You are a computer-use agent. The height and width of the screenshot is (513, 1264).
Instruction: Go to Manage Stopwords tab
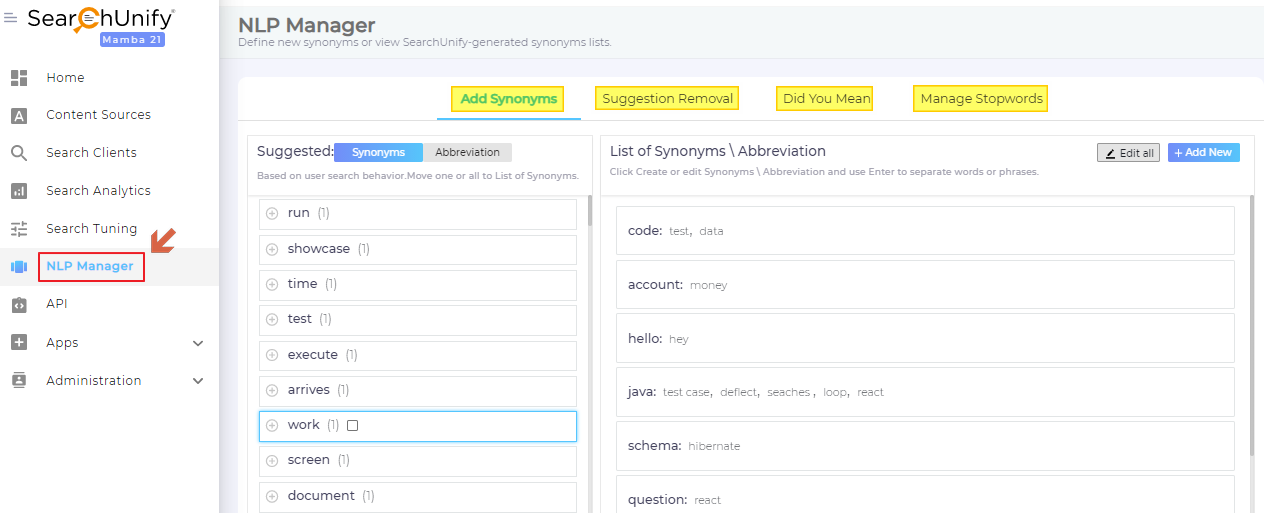[x=981, y=99]
